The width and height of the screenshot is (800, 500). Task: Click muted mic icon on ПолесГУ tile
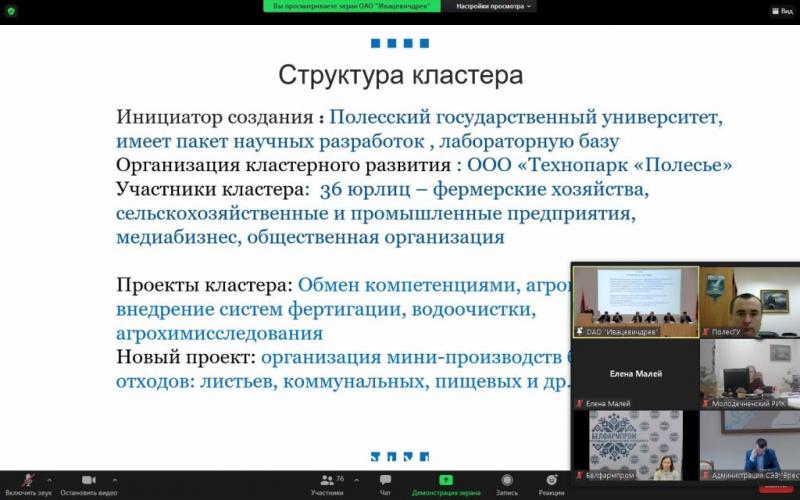coord(707,332)
